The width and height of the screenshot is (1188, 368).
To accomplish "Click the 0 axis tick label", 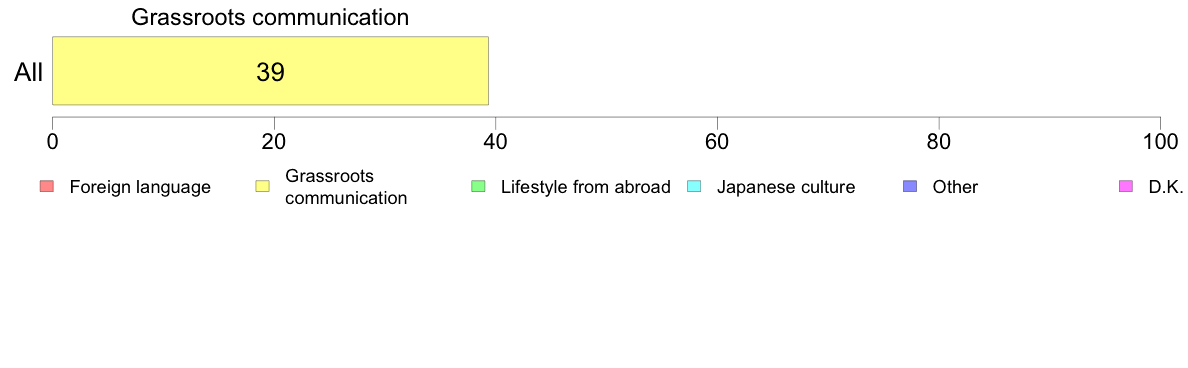I will click(52, 142).
